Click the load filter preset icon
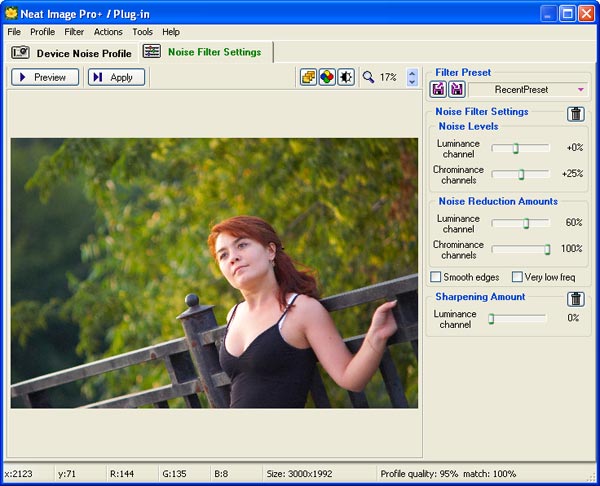This screenshot has height=486, width=600. (438, 89)
